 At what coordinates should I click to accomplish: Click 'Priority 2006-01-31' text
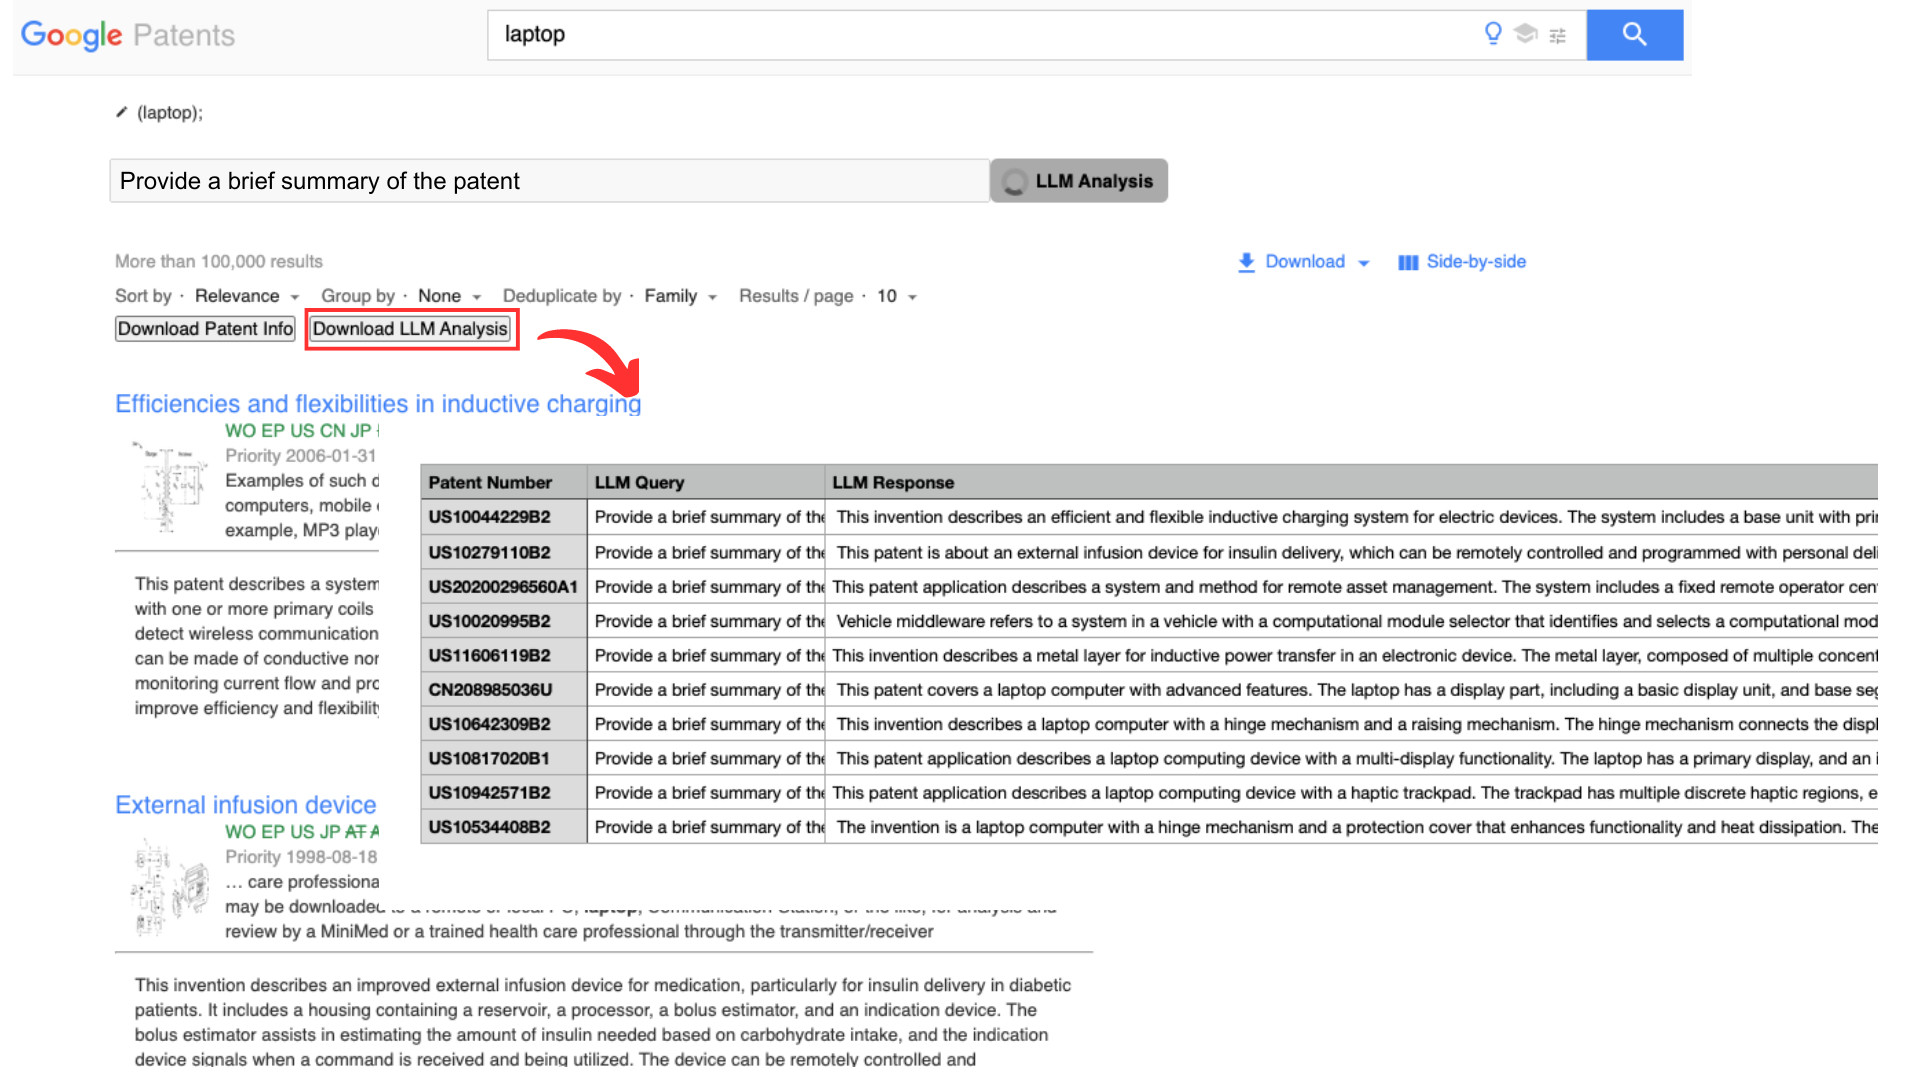click(301, 456)
